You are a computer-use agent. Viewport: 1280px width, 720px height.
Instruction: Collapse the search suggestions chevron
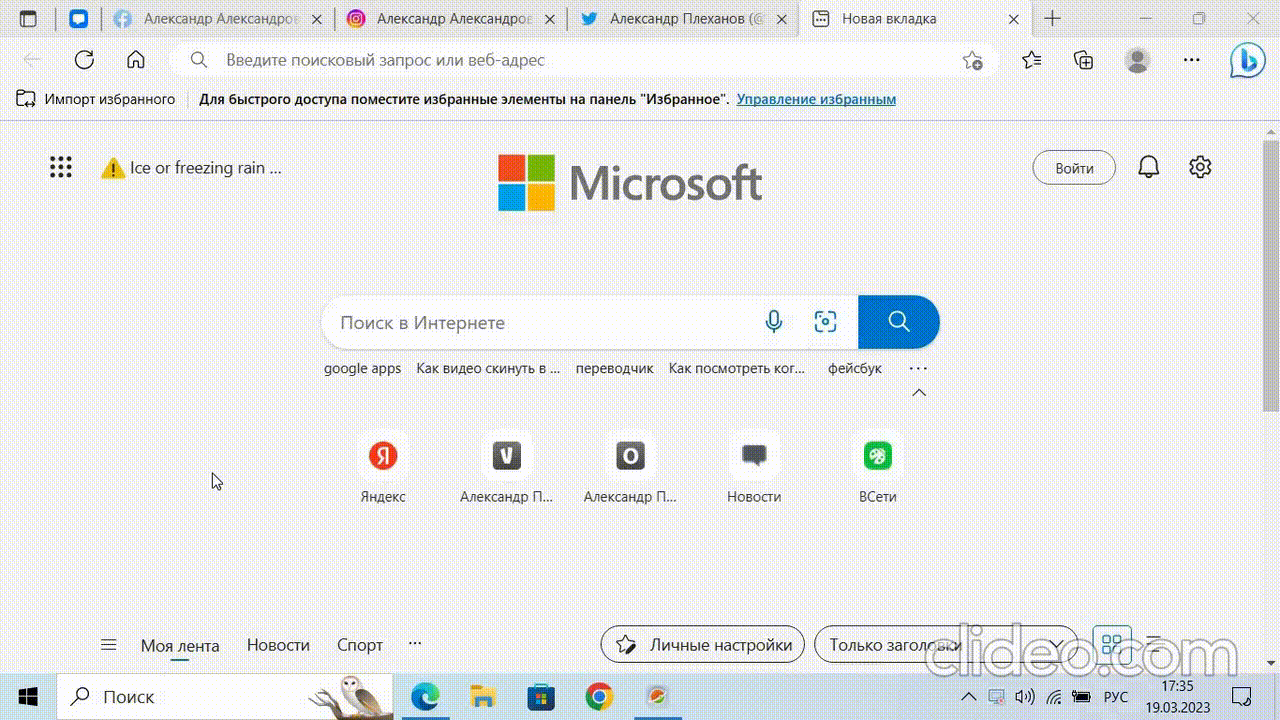pyautogui.click(x=919, y=393)
